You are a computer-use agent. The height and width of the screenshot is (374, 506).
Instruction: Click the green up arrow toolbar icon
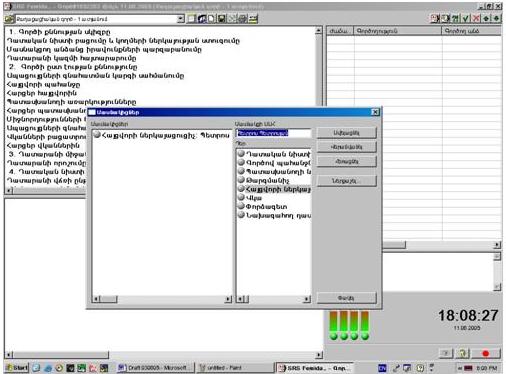pyautogui.click(x=487, y=18)
